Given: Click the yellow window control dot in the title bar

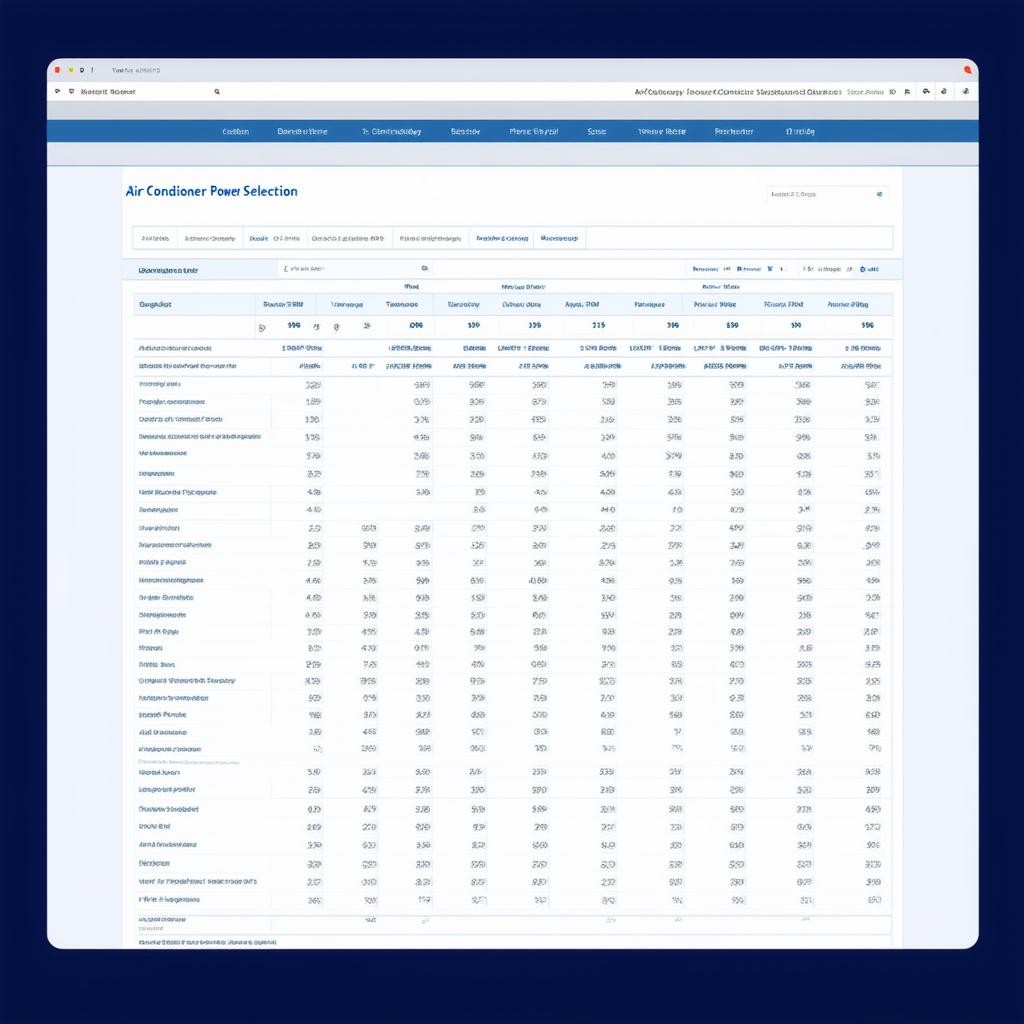Looking at the screenshot, I should [x=71, y=70].
